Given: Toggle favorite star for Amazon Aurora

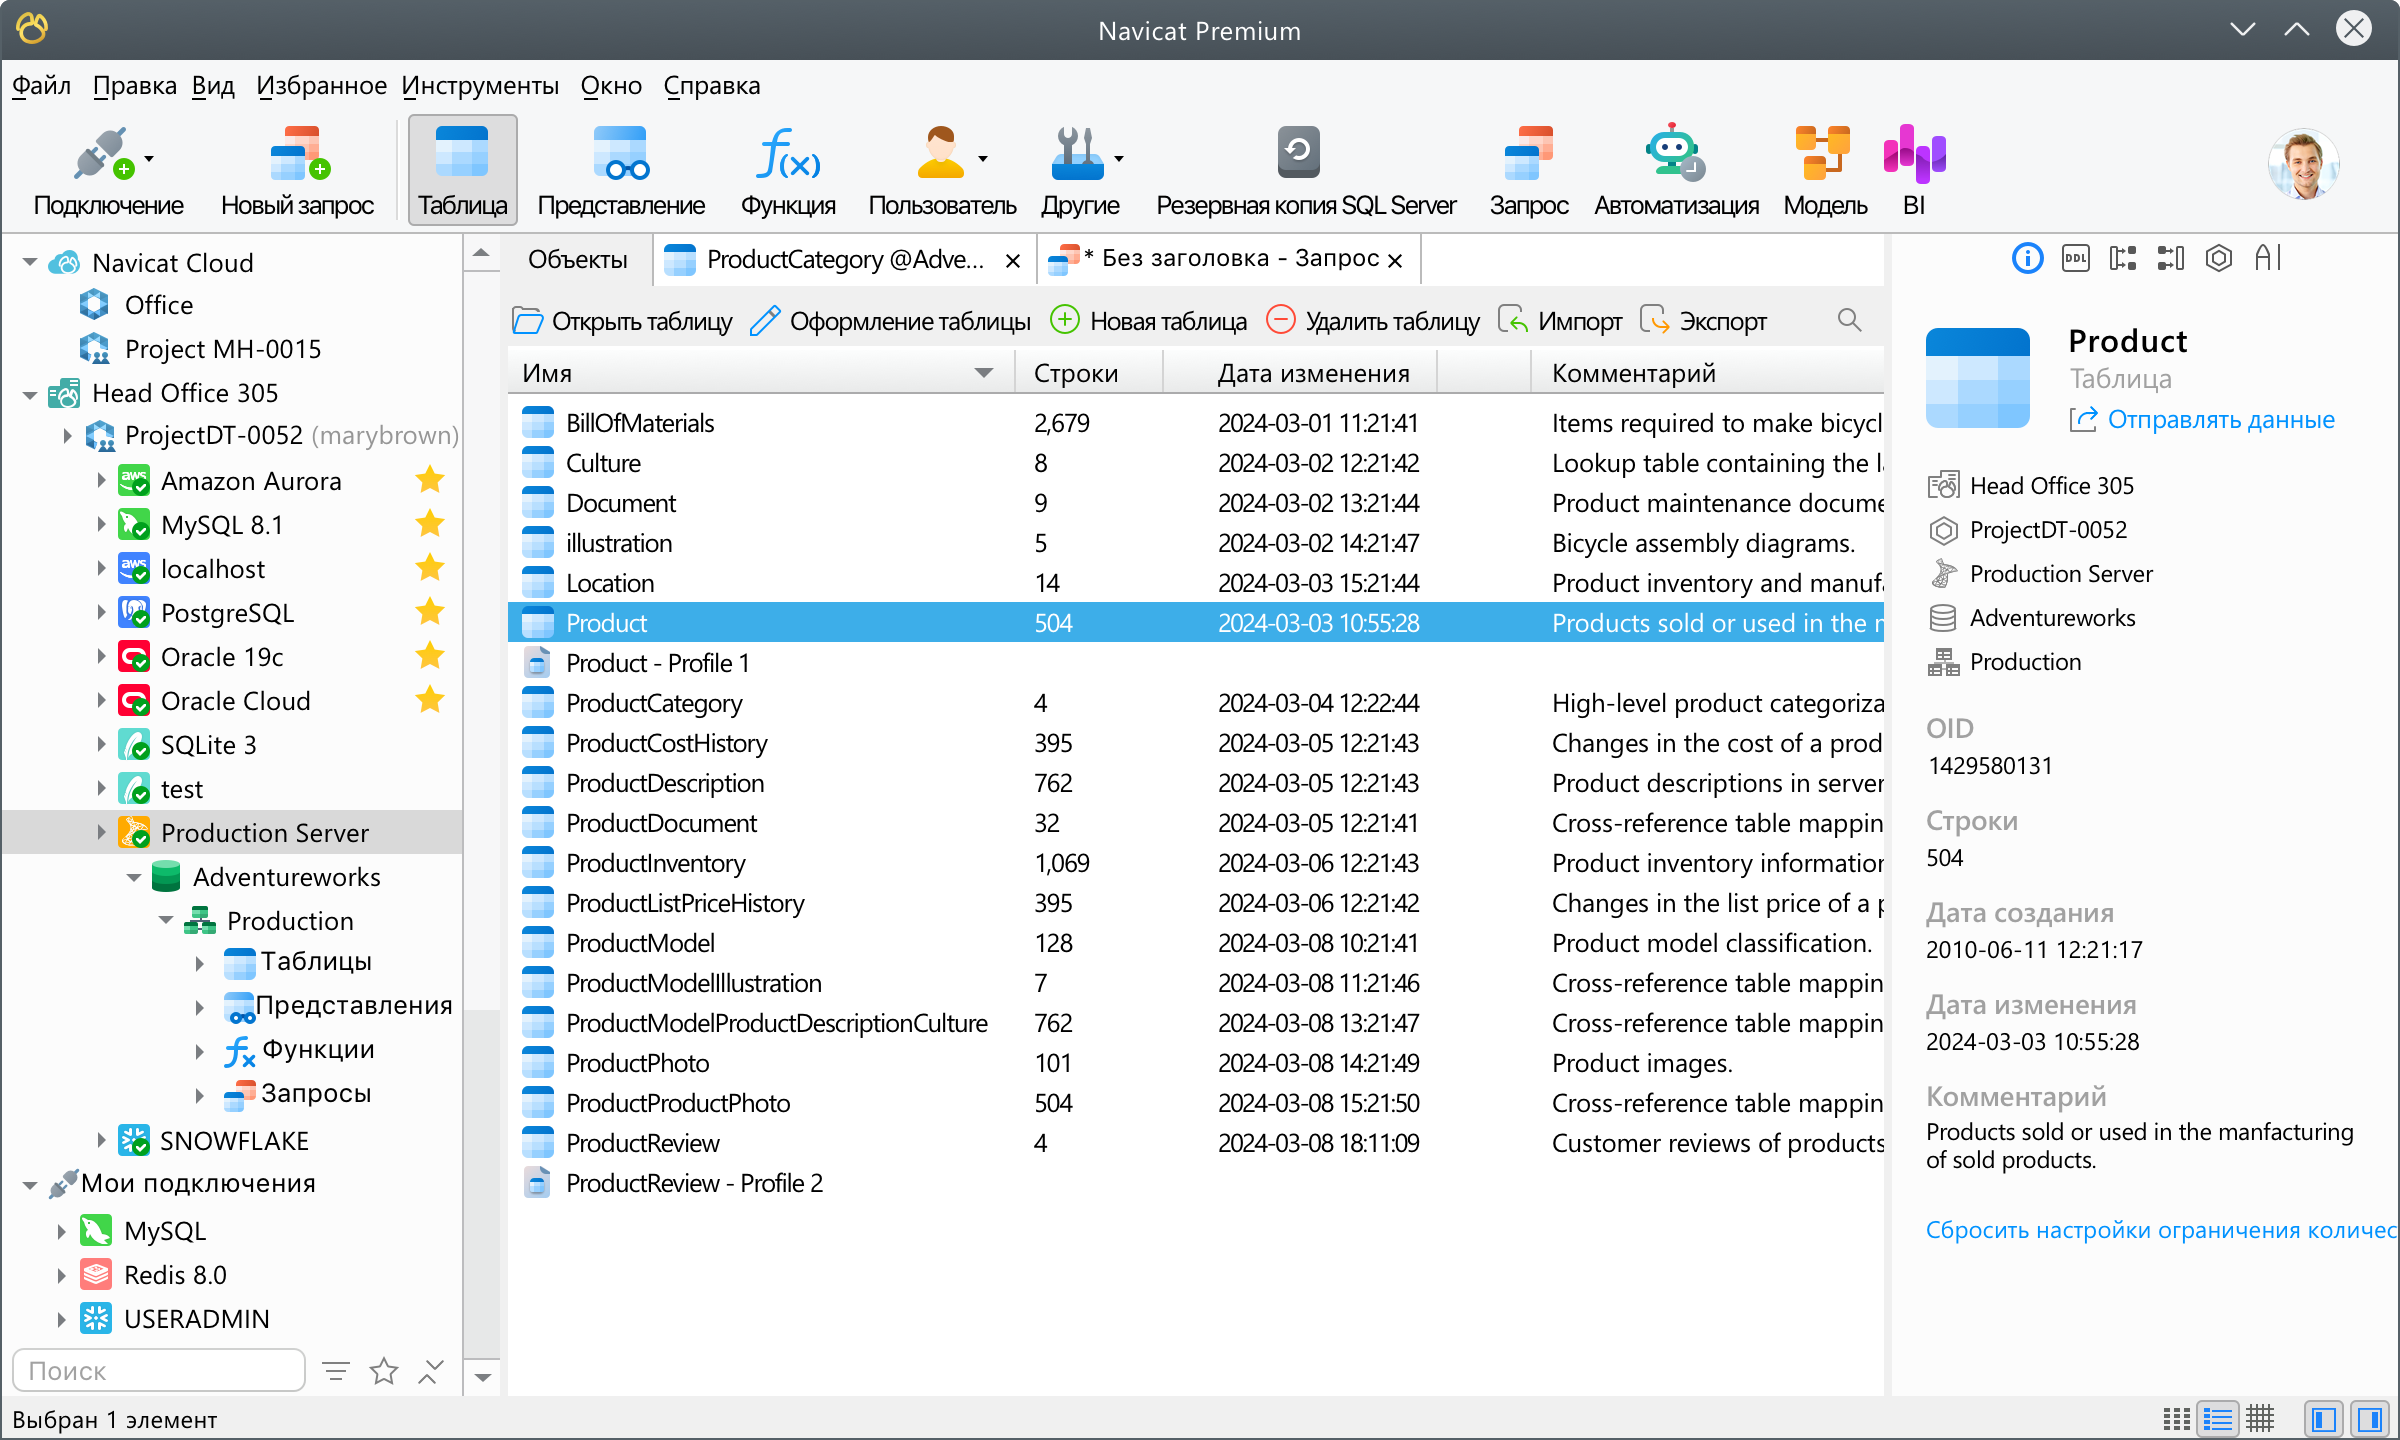Looking at the screenshot, I should [x=430, y=480].
